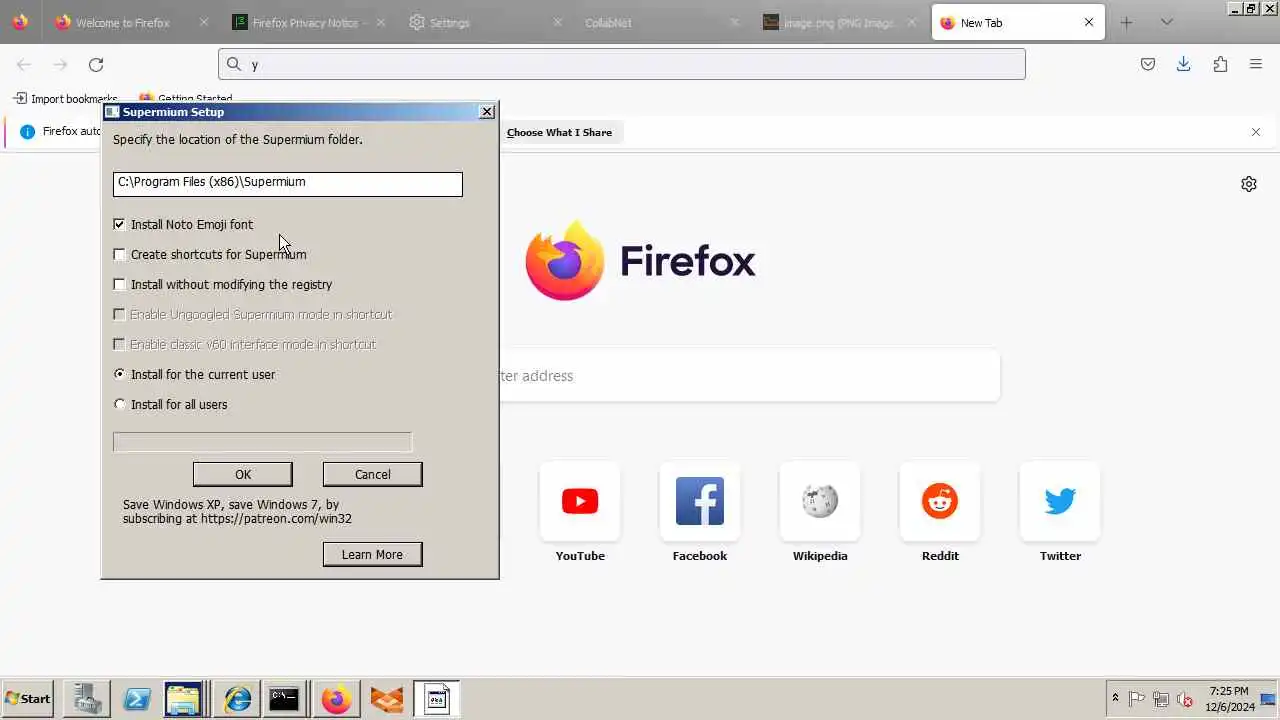
Task: Select the Supermium installer taskbar item
Action: [x=437, y=699]
